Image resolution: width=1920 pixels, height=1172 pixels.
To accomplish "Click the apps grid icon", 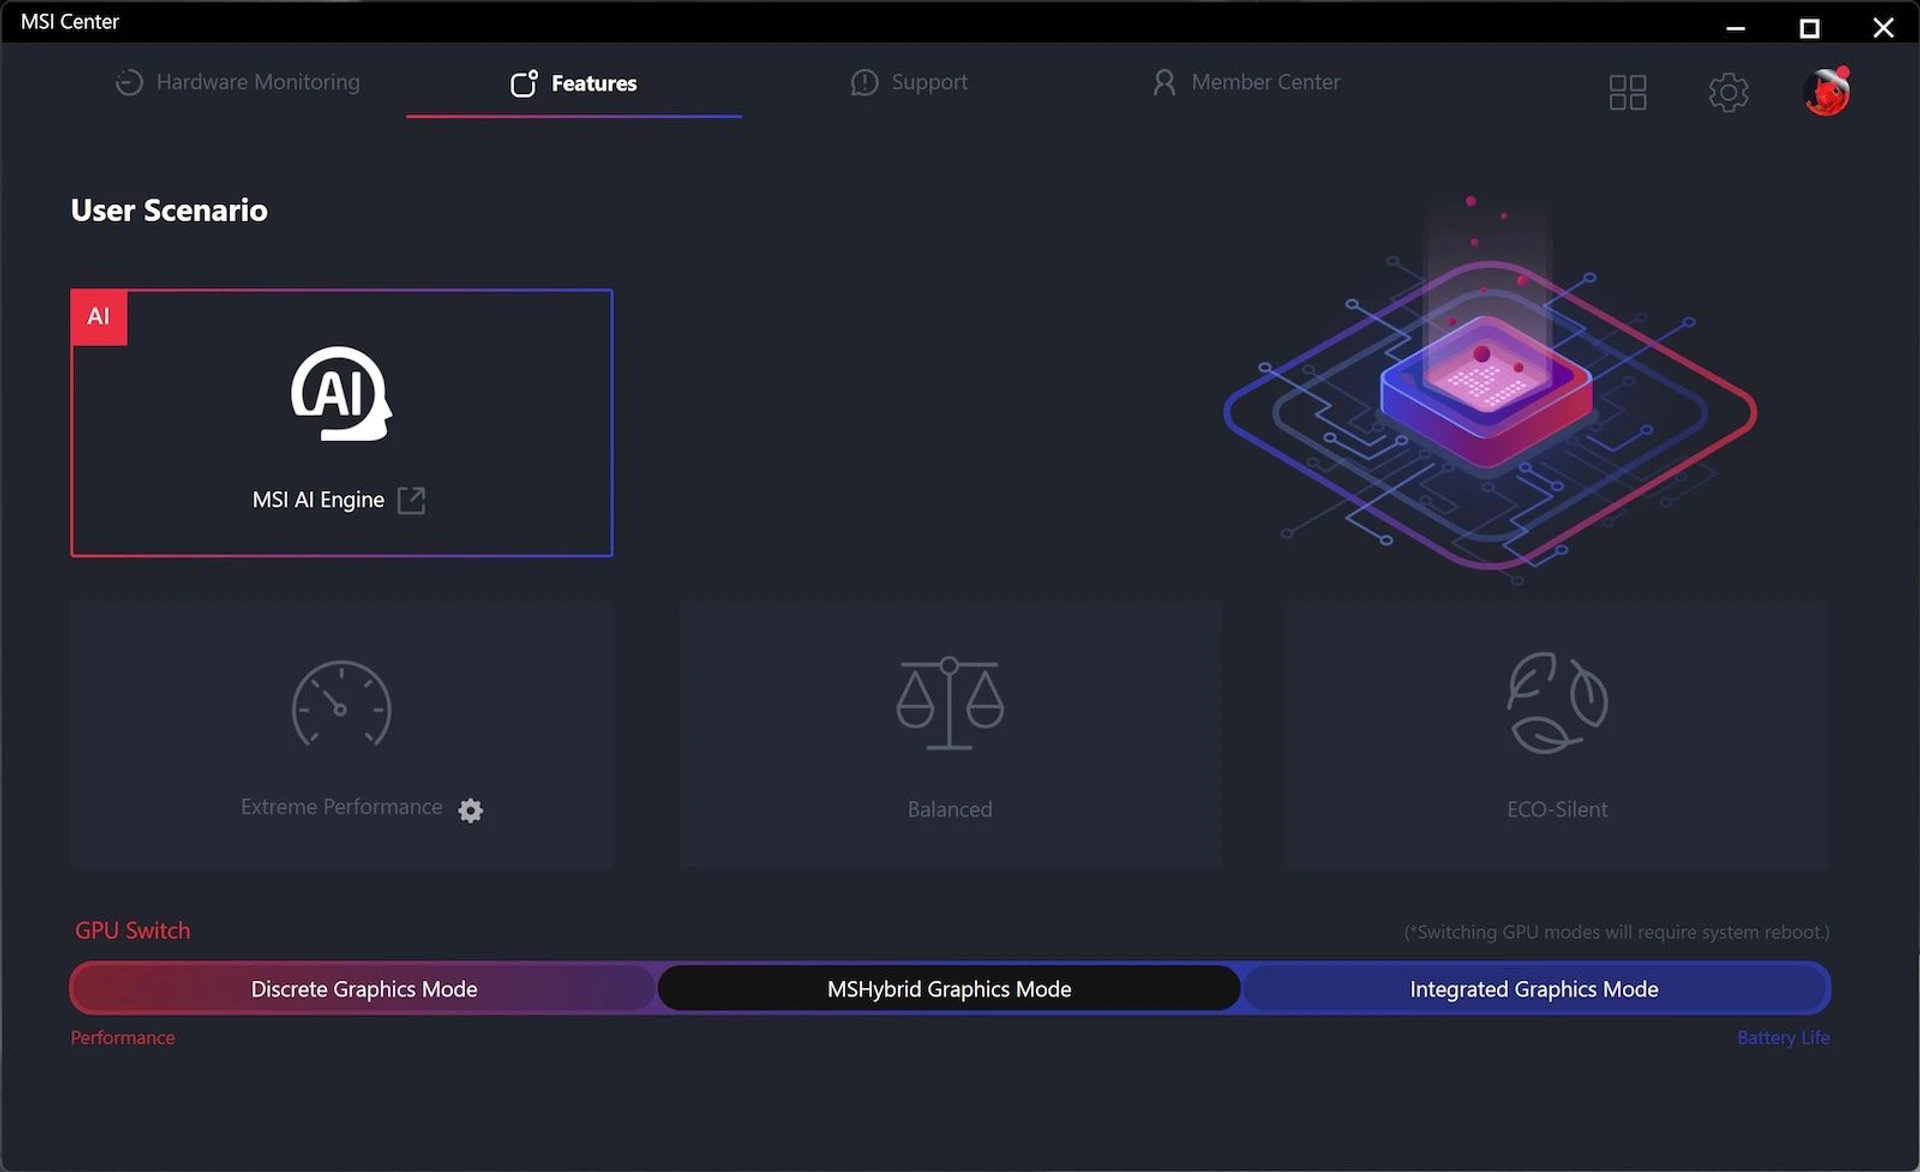I will tap(1628, 93).
